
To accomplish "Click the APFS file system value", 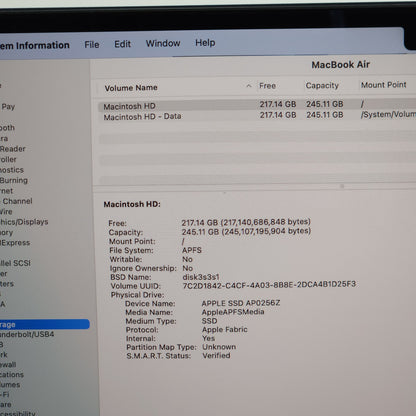I will (192, 250).
